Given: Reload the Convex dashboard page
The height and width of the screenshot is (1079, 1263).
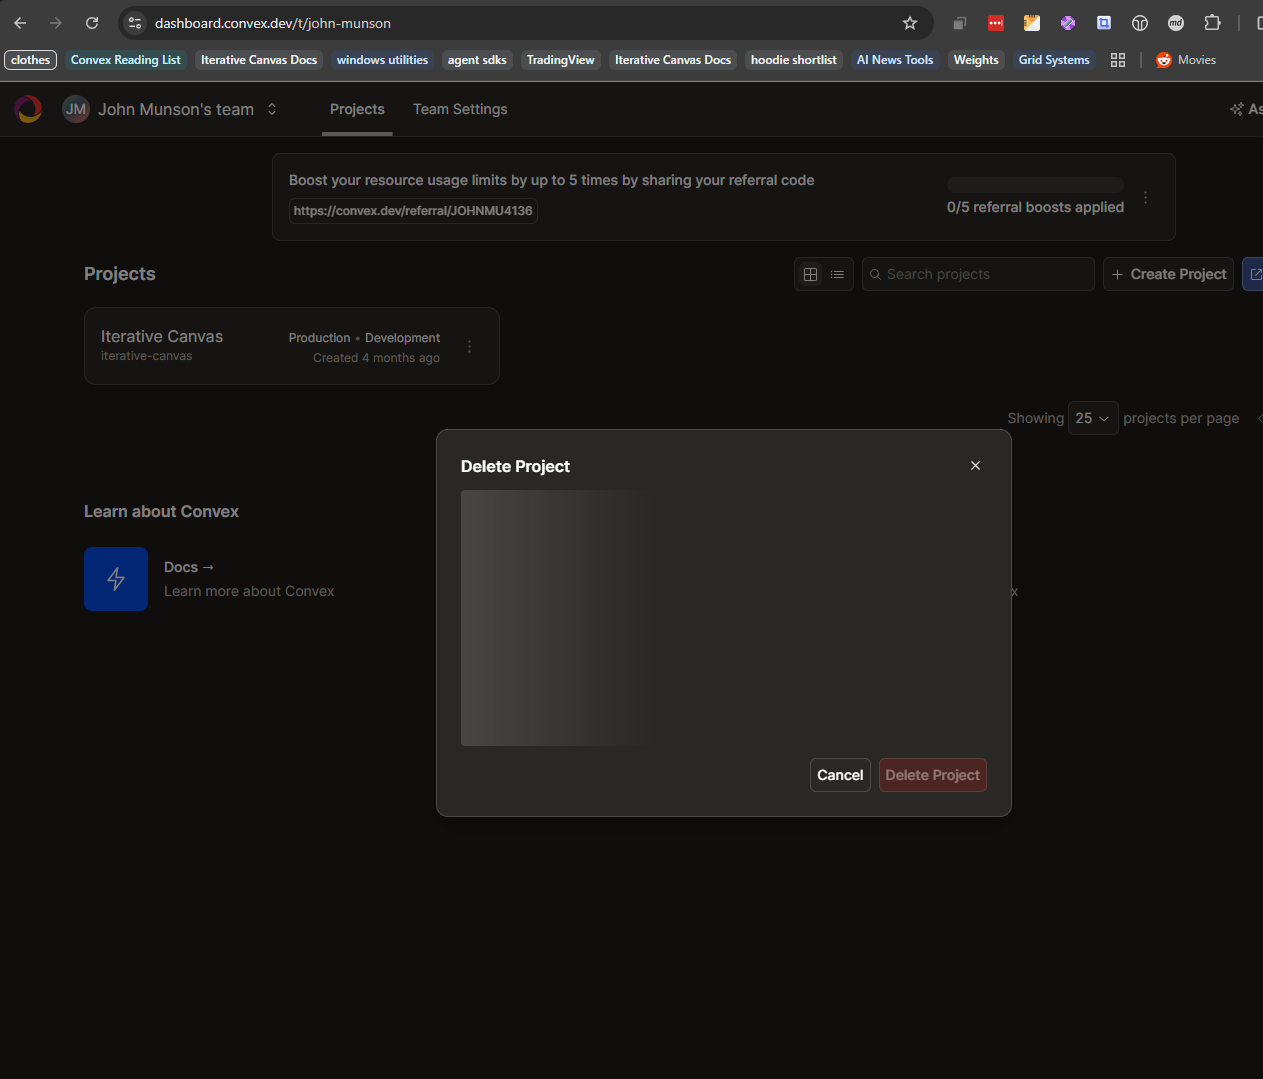Looking at the screenshot, I should click(92, 23).
